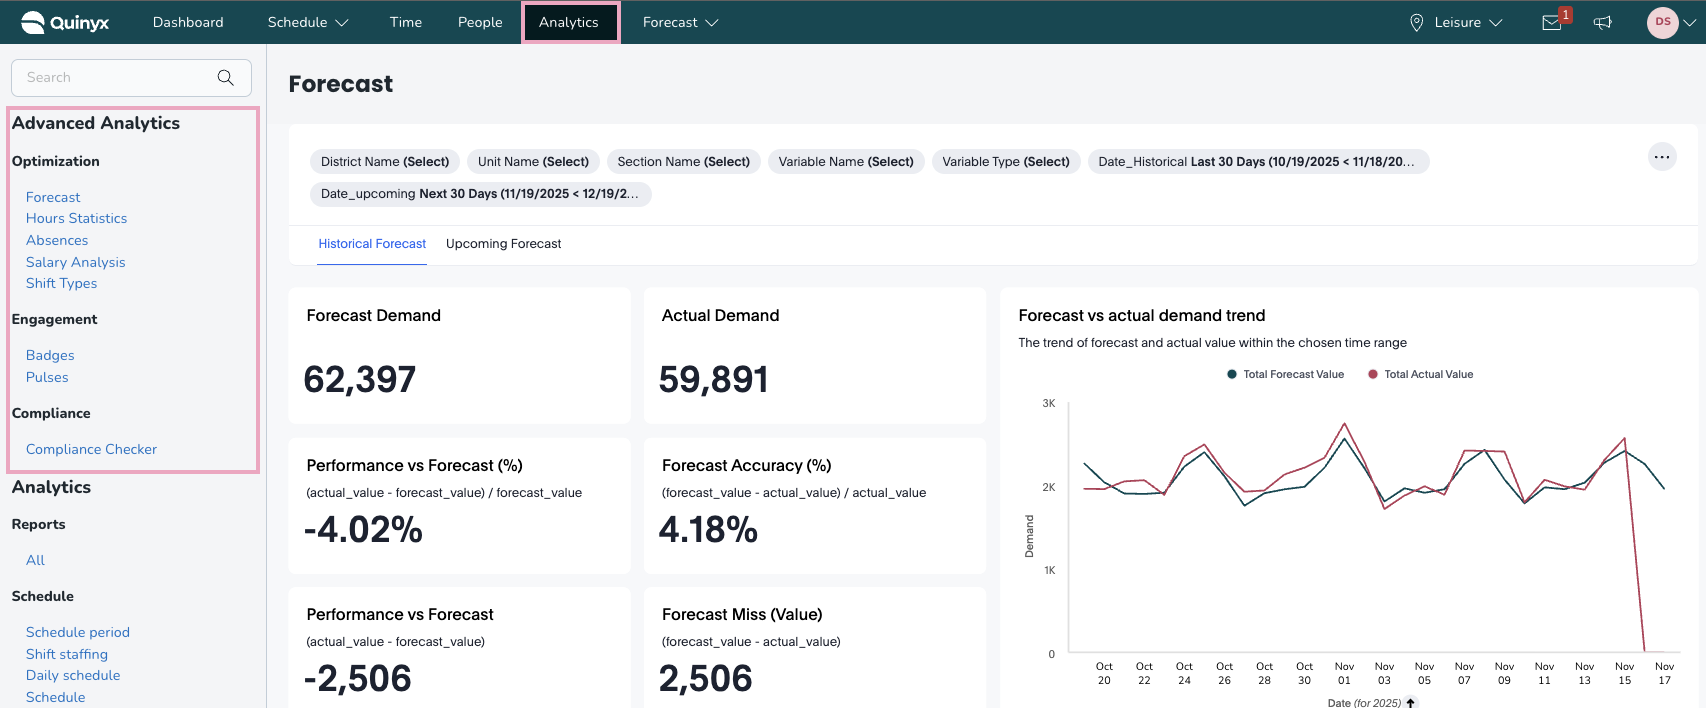Expand the Schedule menu dropdown
This screenshot has width=1706, height=708.
point(307,22)
